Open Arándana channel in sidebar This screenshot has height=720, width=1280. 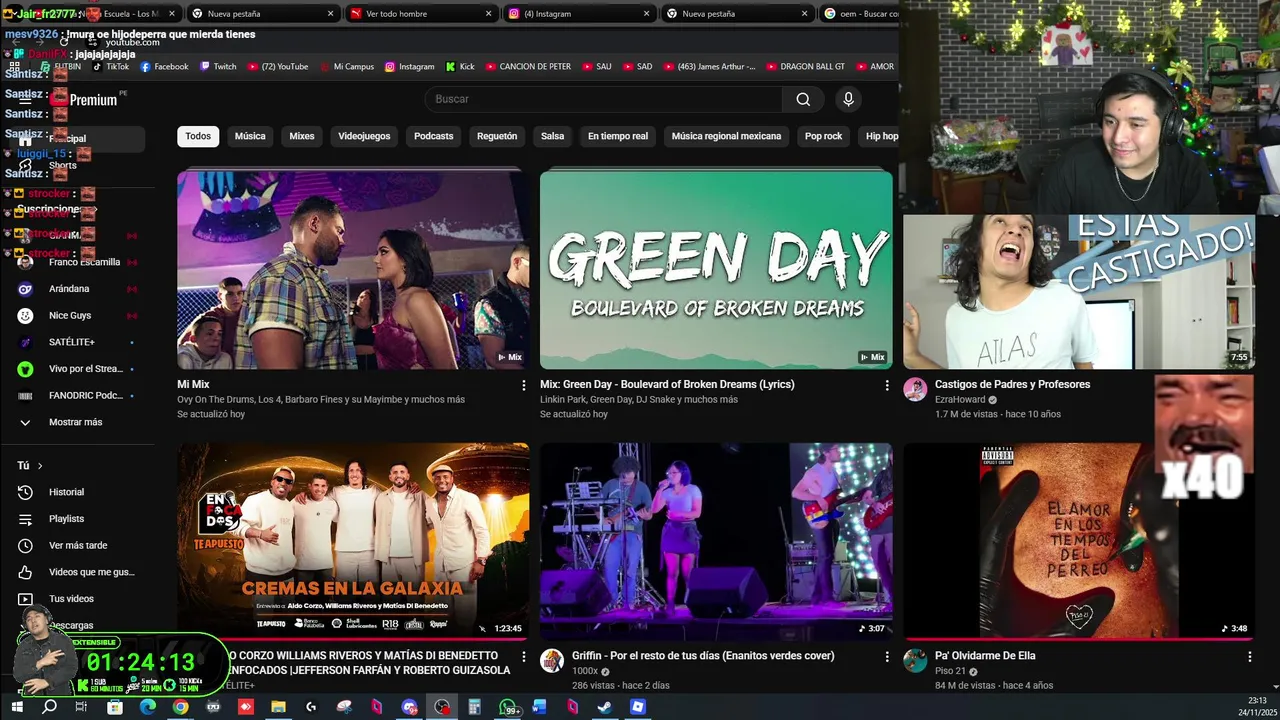pos(77,289)
